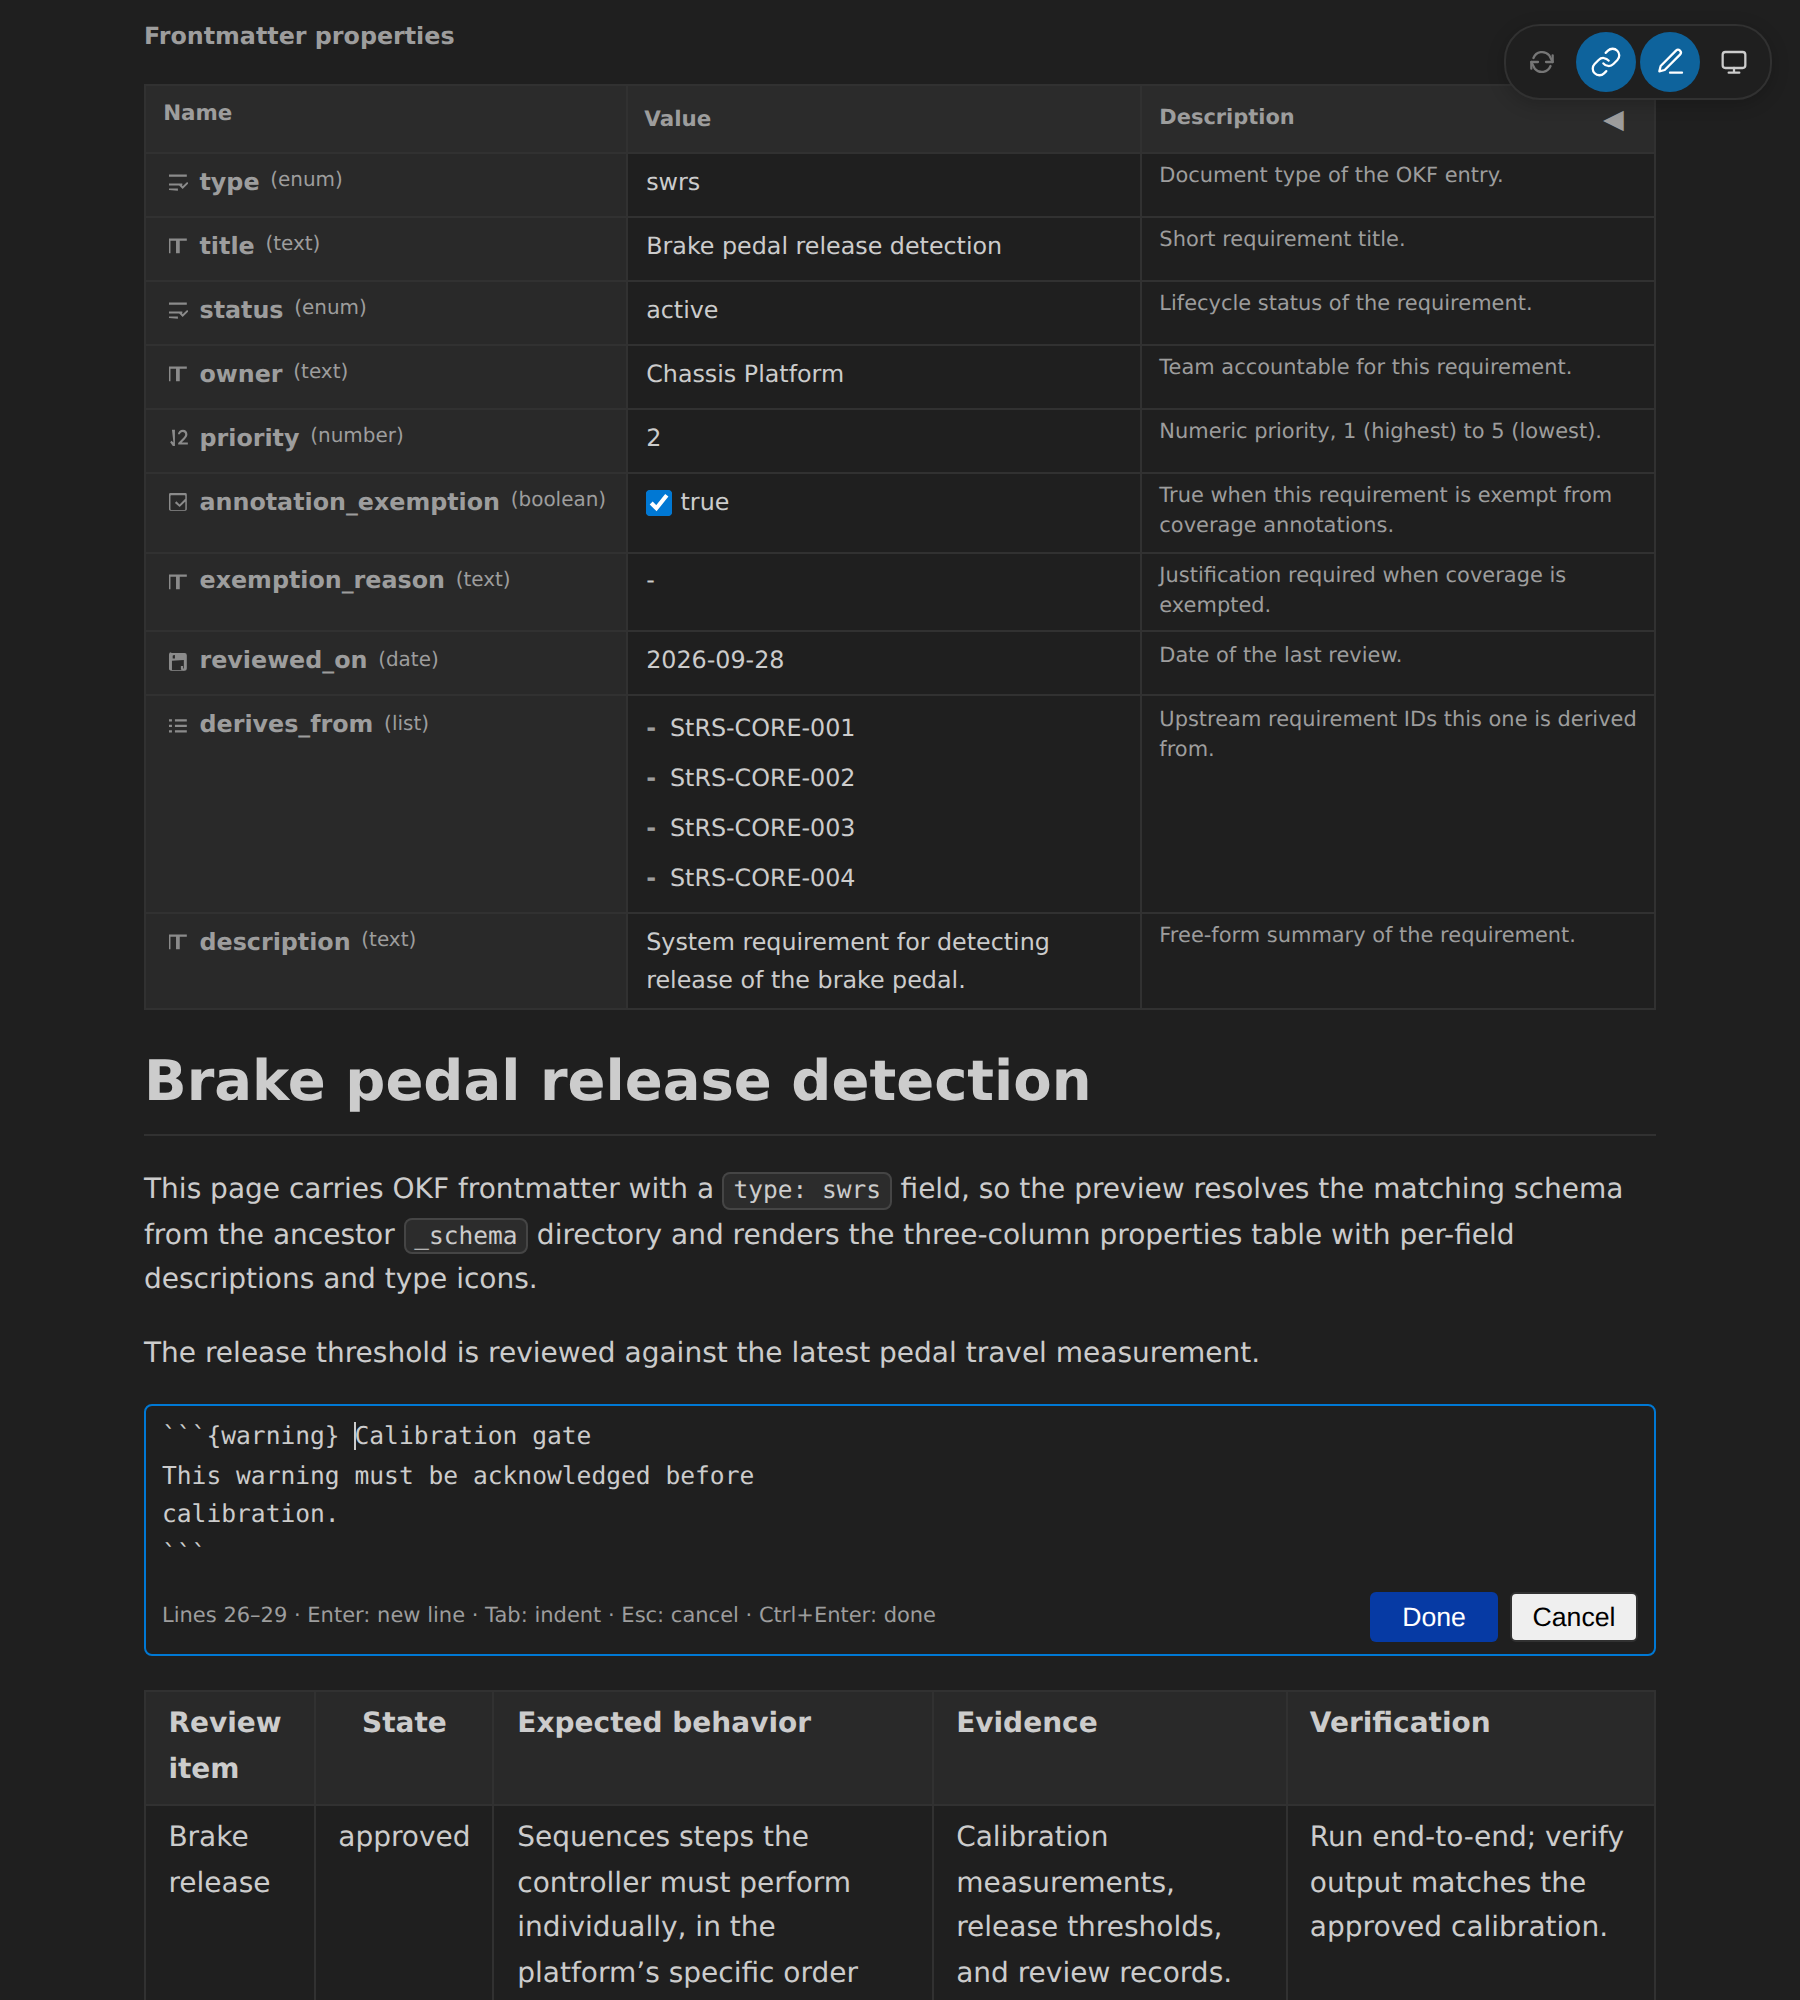Click the Brake pedal release detection title value
The image size is (1800, 2000).
[x=823, y=246]
